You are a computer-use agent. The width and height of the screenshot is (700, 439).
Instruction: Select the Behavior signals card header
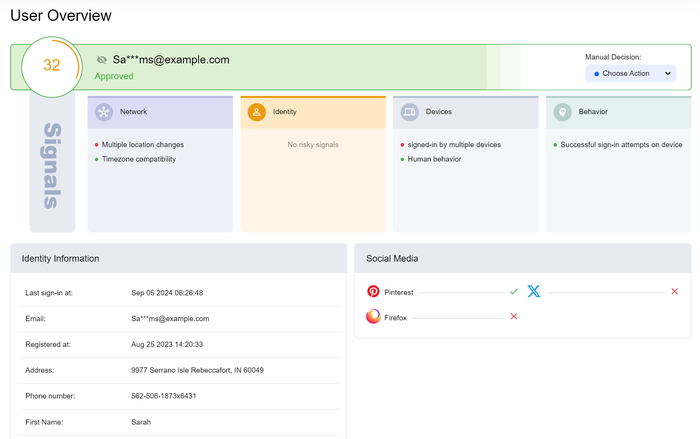[619, 112]
